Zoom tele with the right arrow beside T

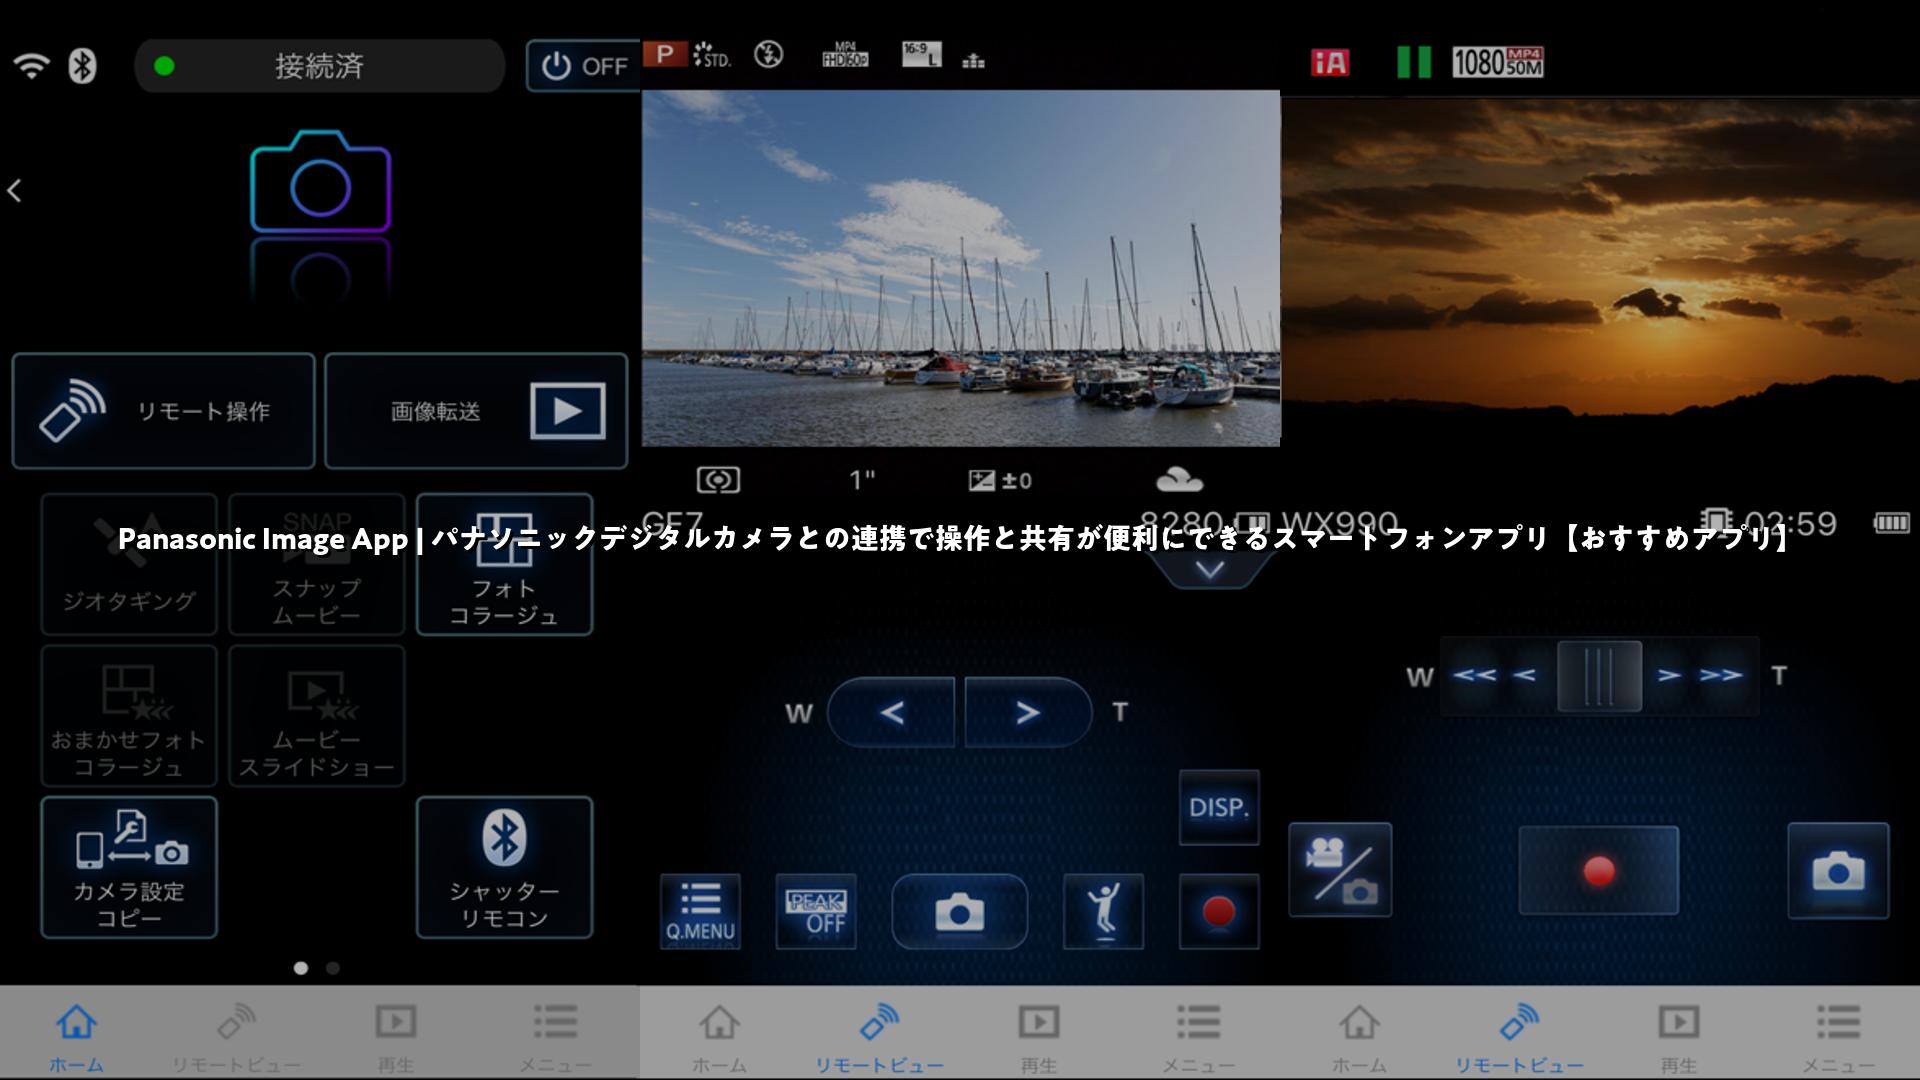click(x=1028, y=713)
